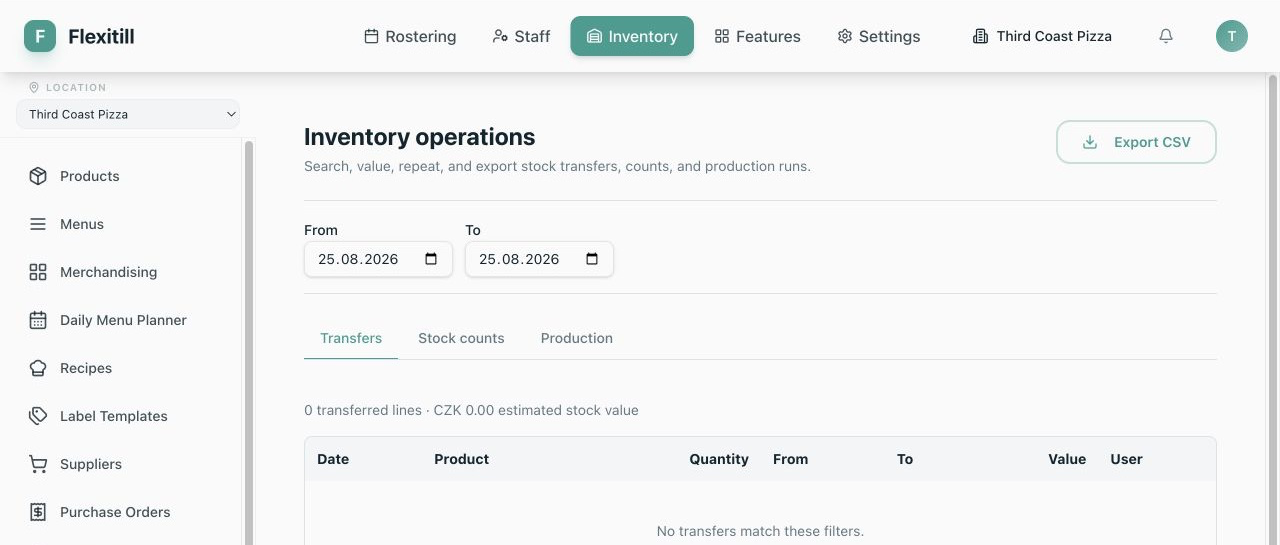This screenshot has height=545, width=1280.
Task: Click the Merchandising grid icon
Action: click(38, 272)
